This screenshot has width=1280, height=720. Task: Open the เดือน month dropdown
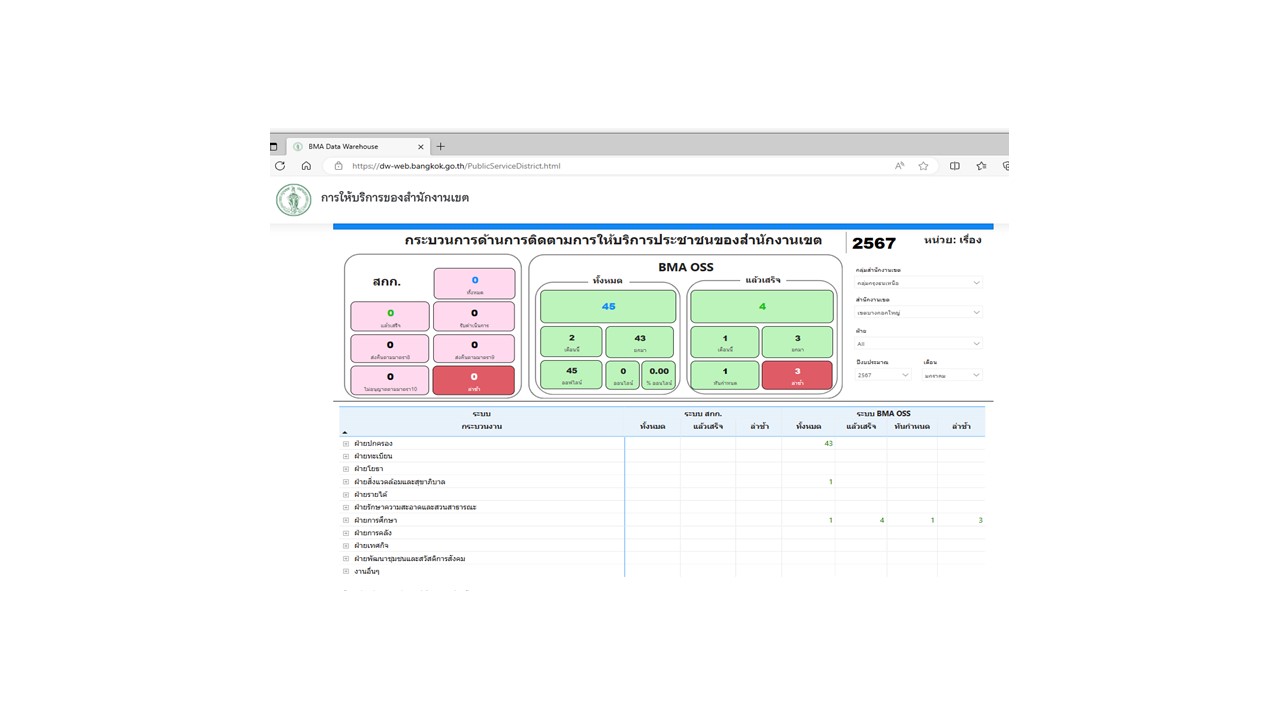click(x=952, y=375)
